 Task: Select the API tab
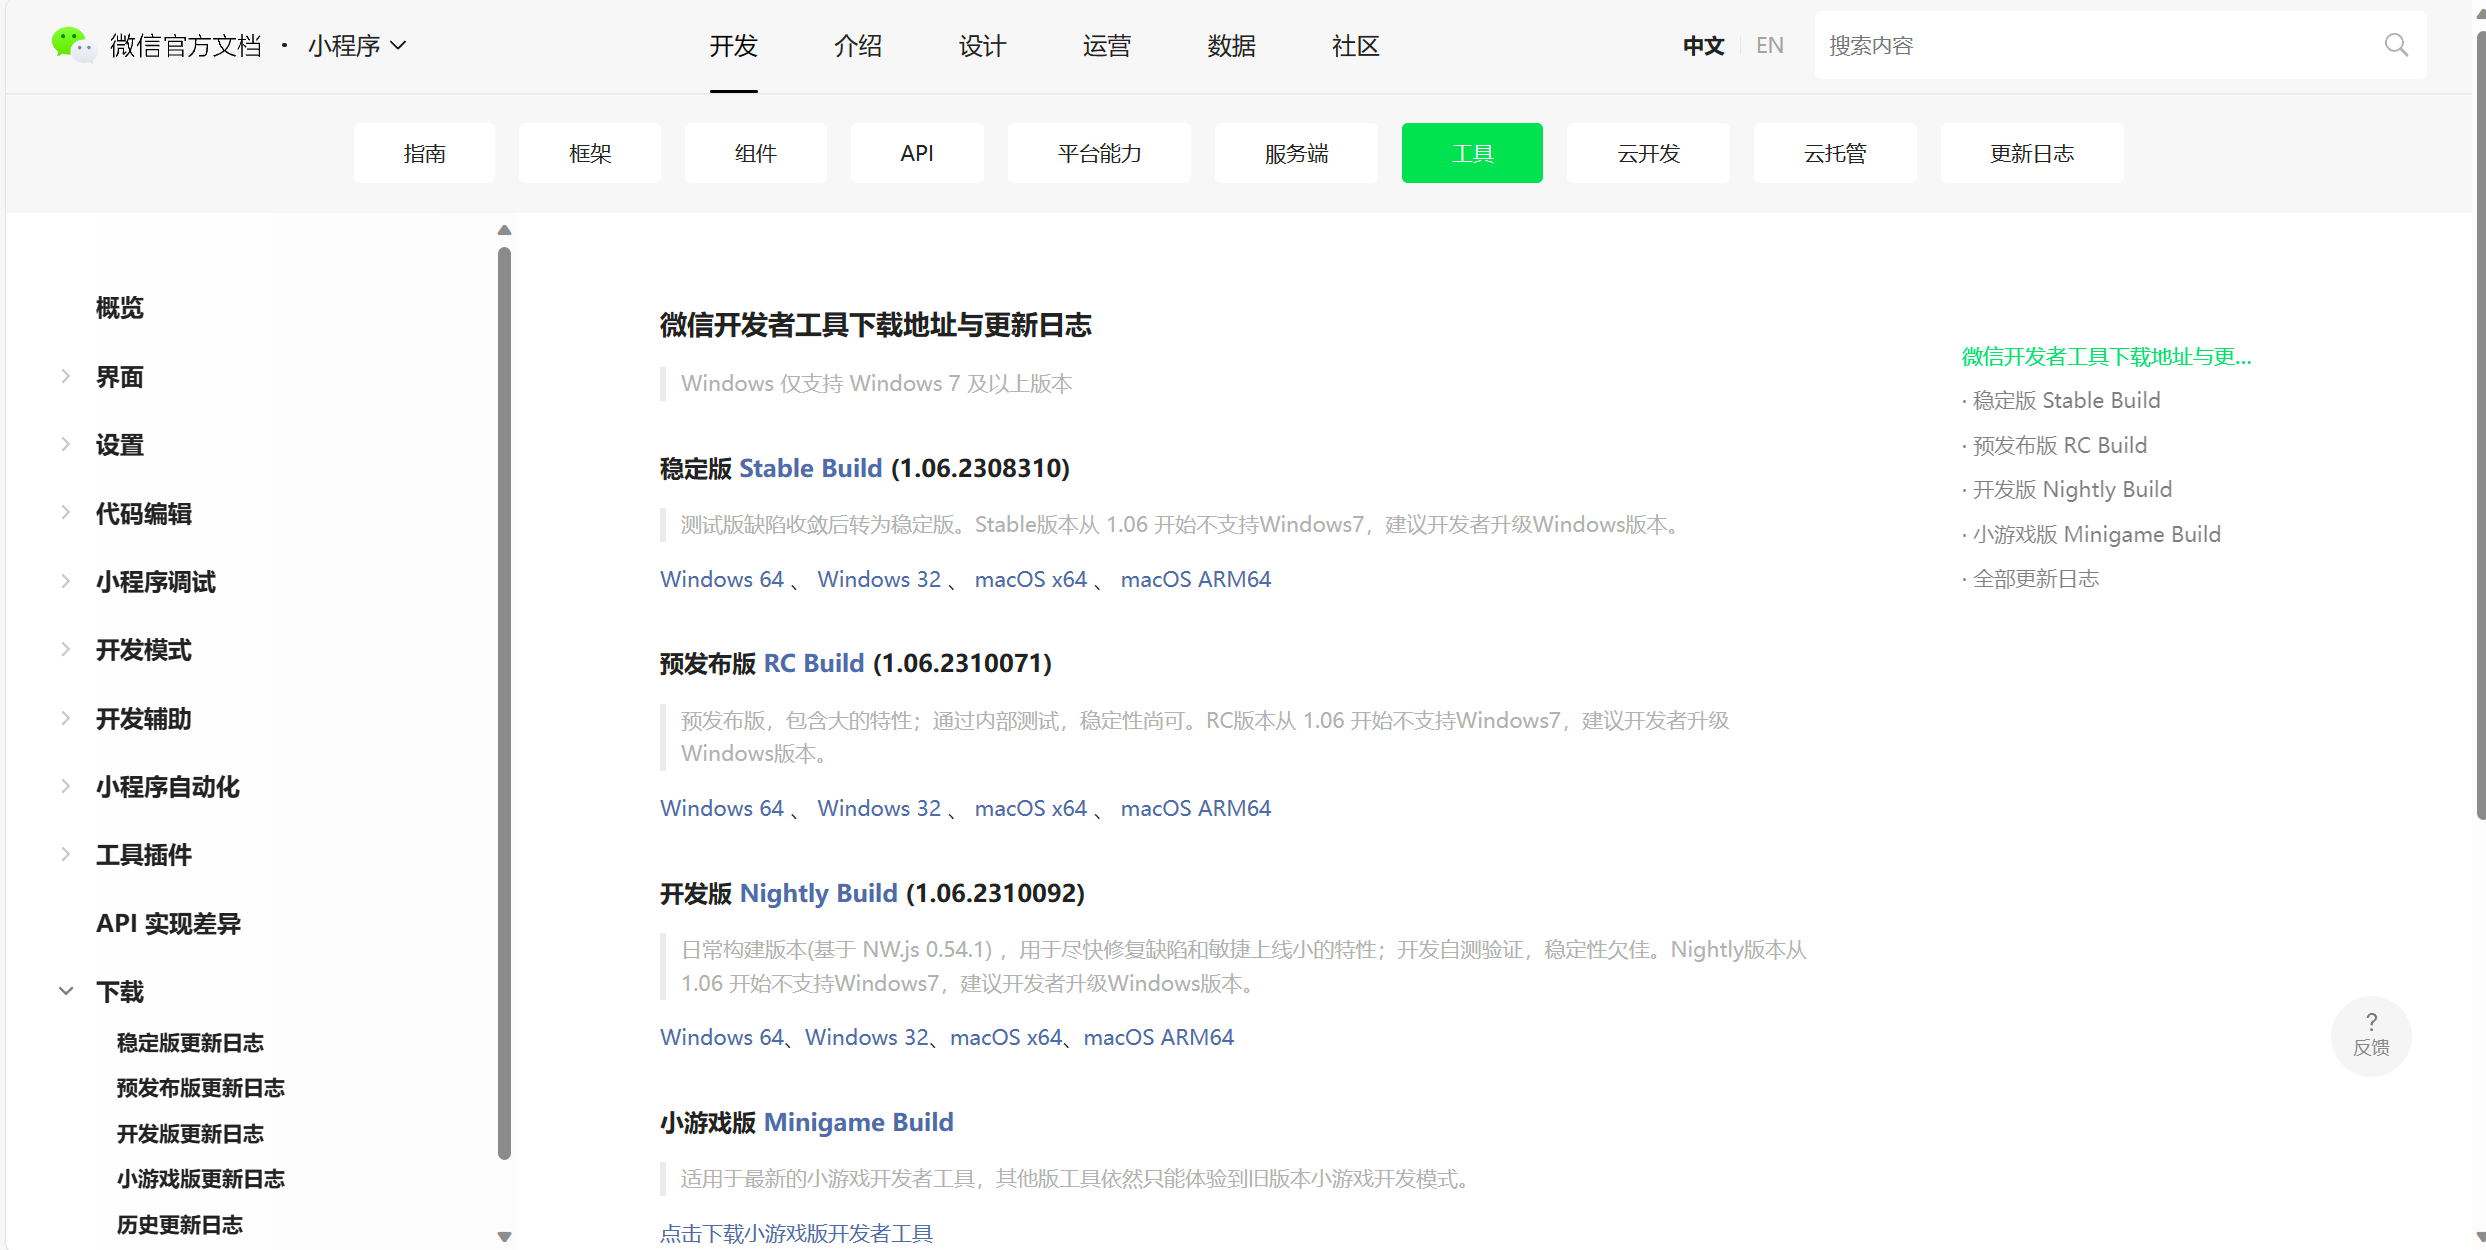point(917,153)
